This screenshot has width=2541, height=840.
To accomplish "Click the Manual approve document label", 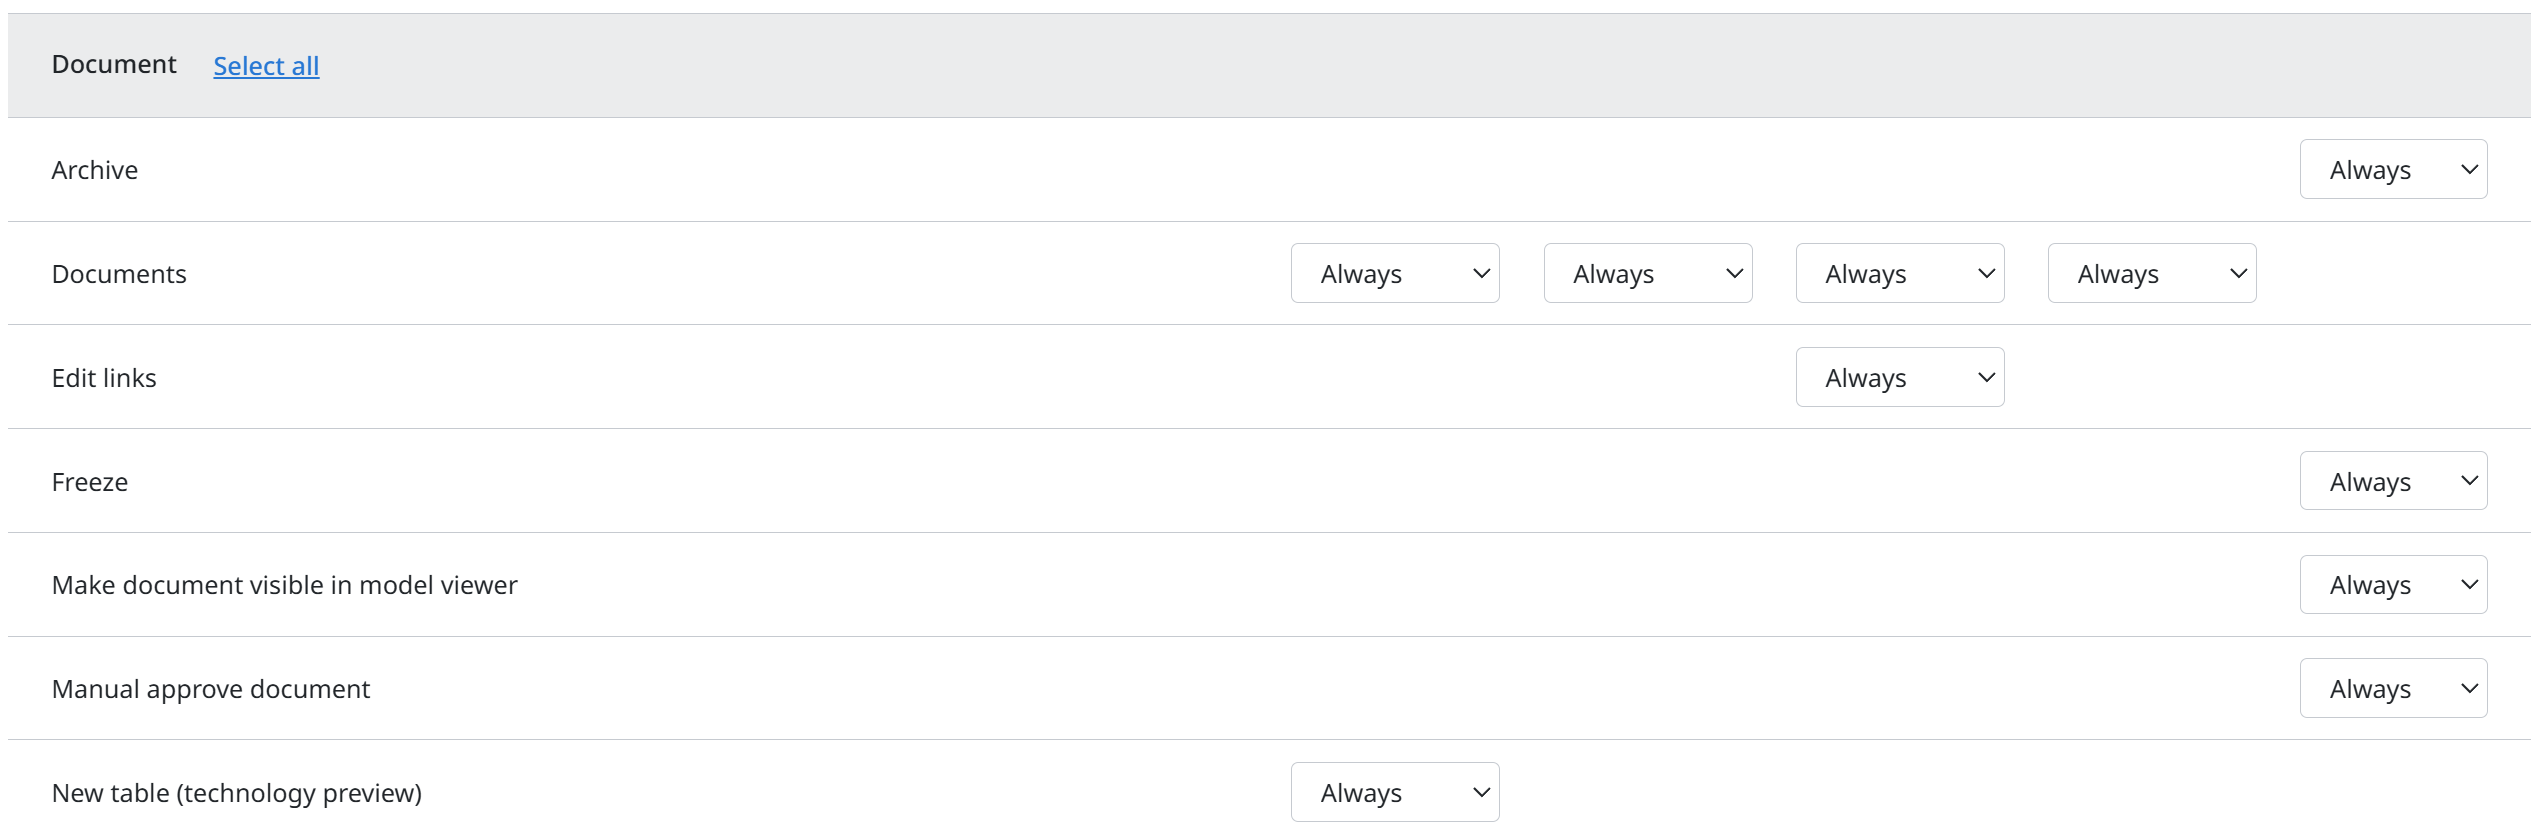I will point(211,689).
